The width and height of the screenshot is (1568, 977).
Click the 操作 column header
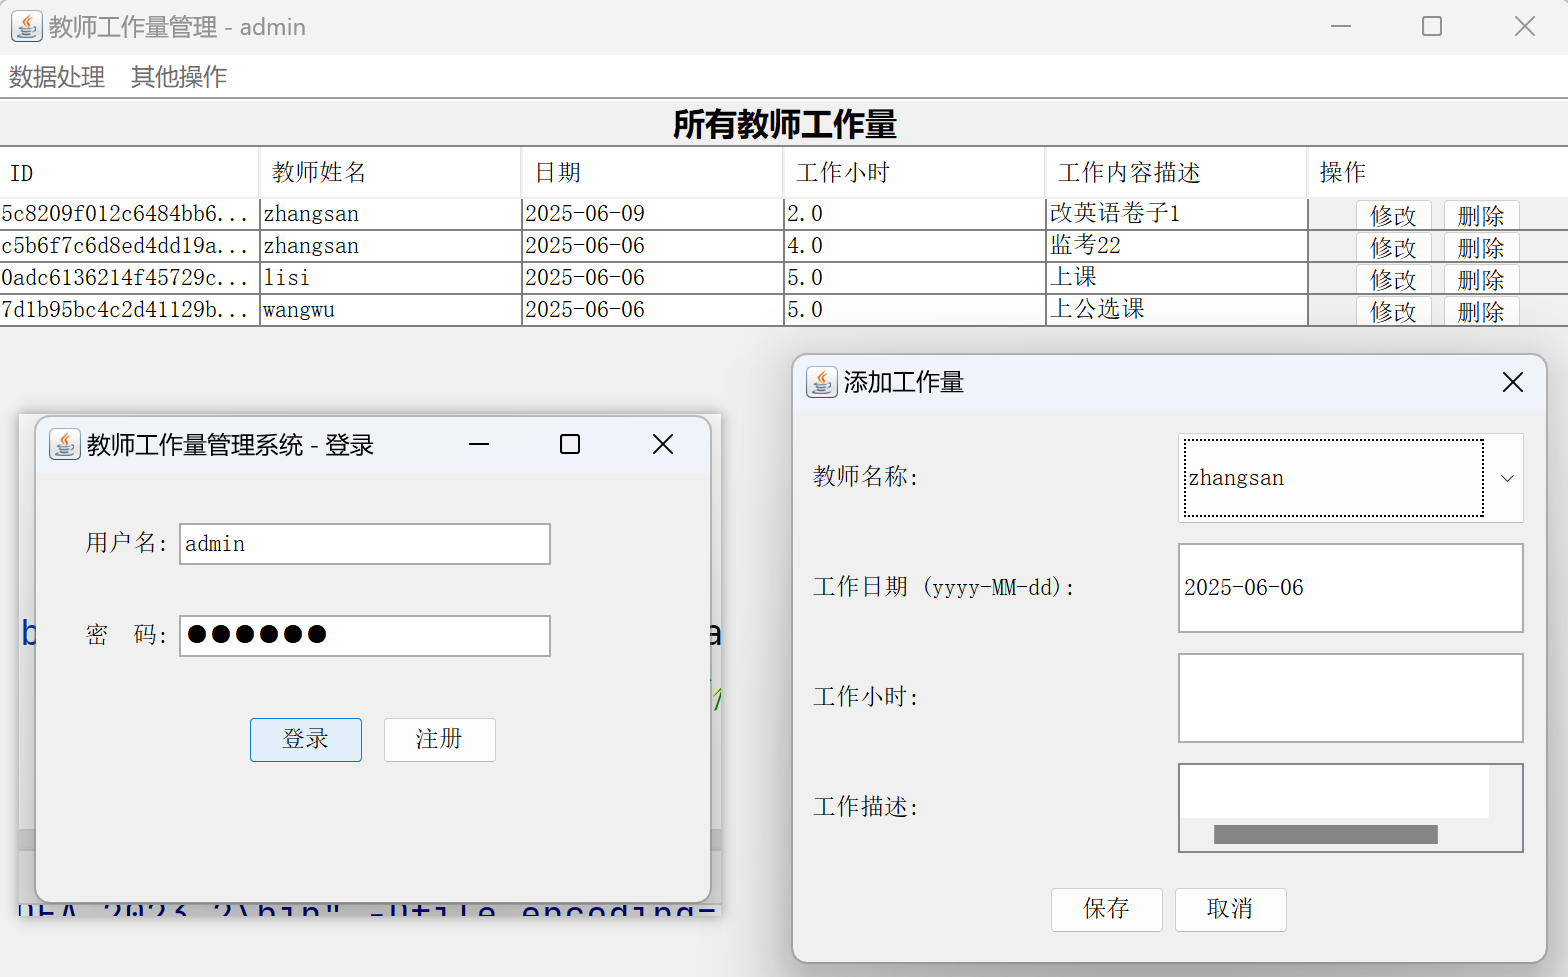1438,172
